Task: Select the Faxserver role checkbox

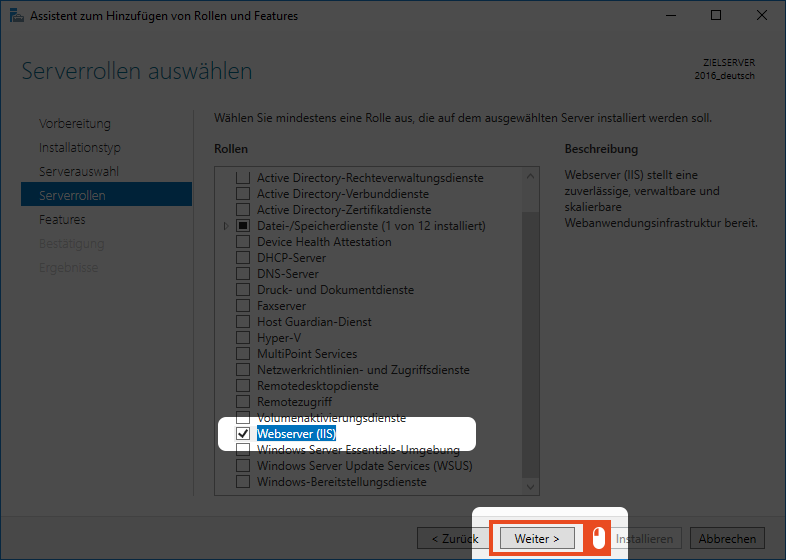Action: coord(243,306)
